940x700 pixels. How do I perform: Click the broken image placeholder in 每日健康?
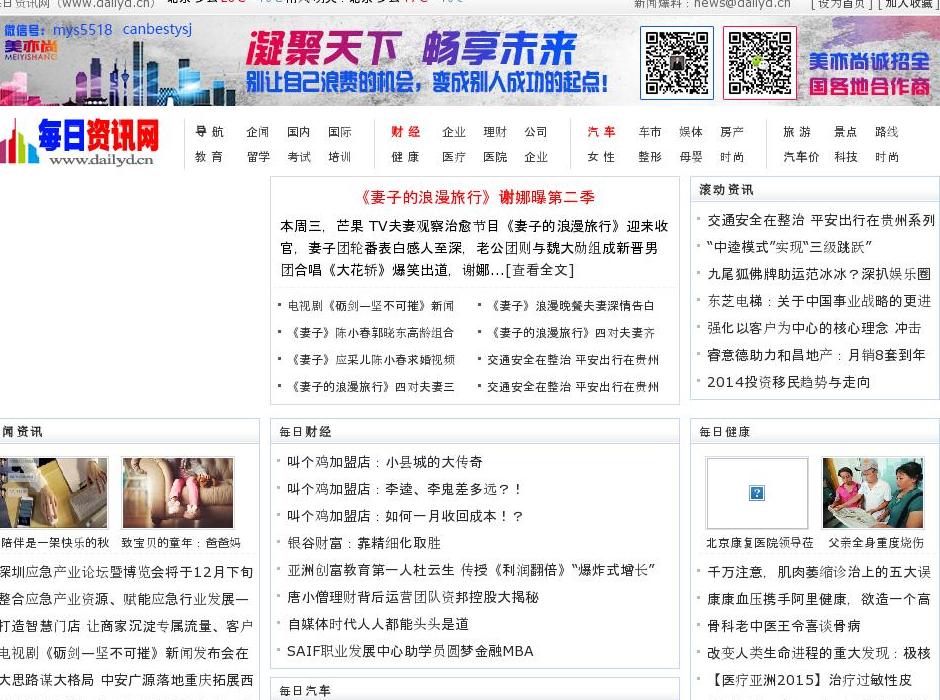pos(757,493)
